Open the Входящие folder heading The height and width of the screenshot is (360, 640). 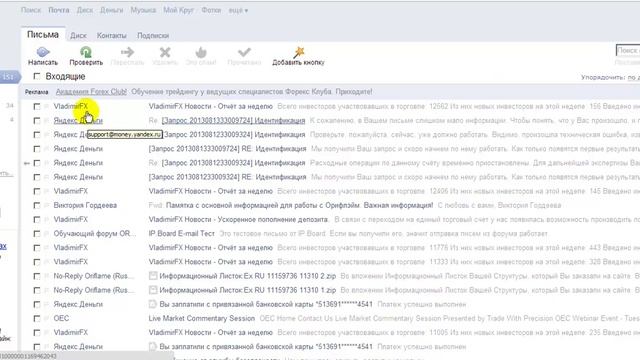coord(65,76)
